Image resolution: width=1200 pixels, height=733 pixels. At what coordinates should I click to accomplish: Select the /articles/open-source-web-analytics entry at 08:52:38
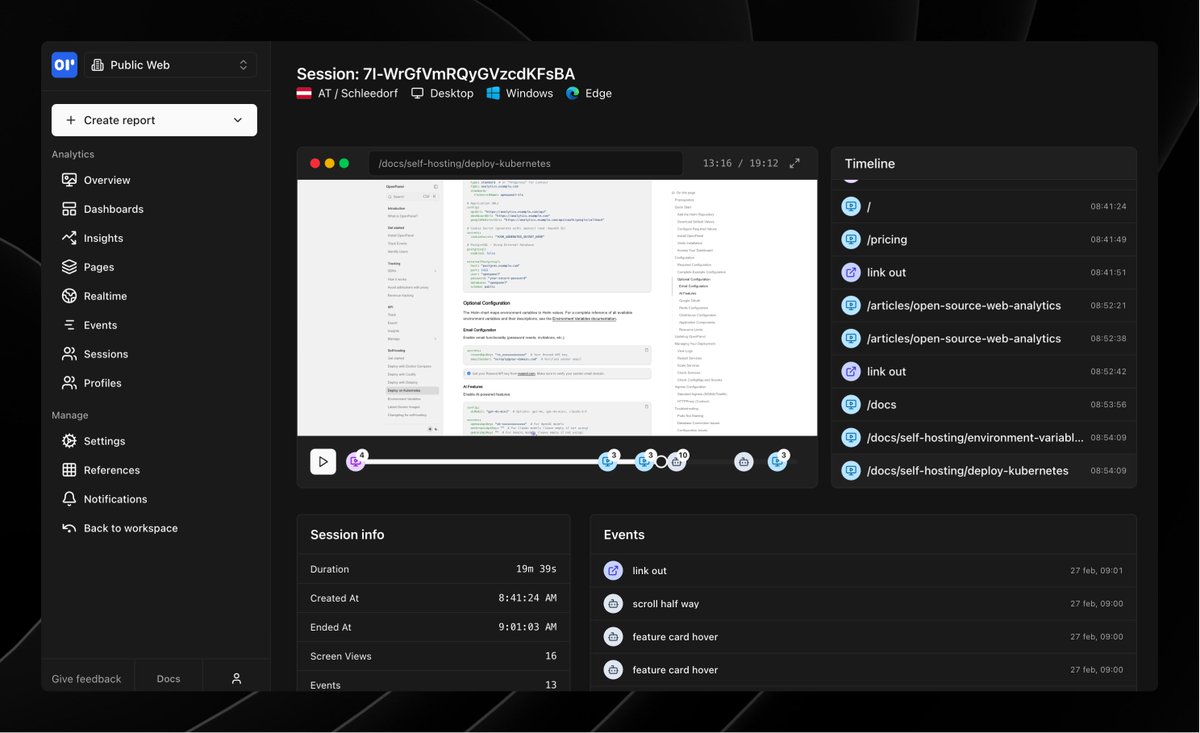point(984,338)
